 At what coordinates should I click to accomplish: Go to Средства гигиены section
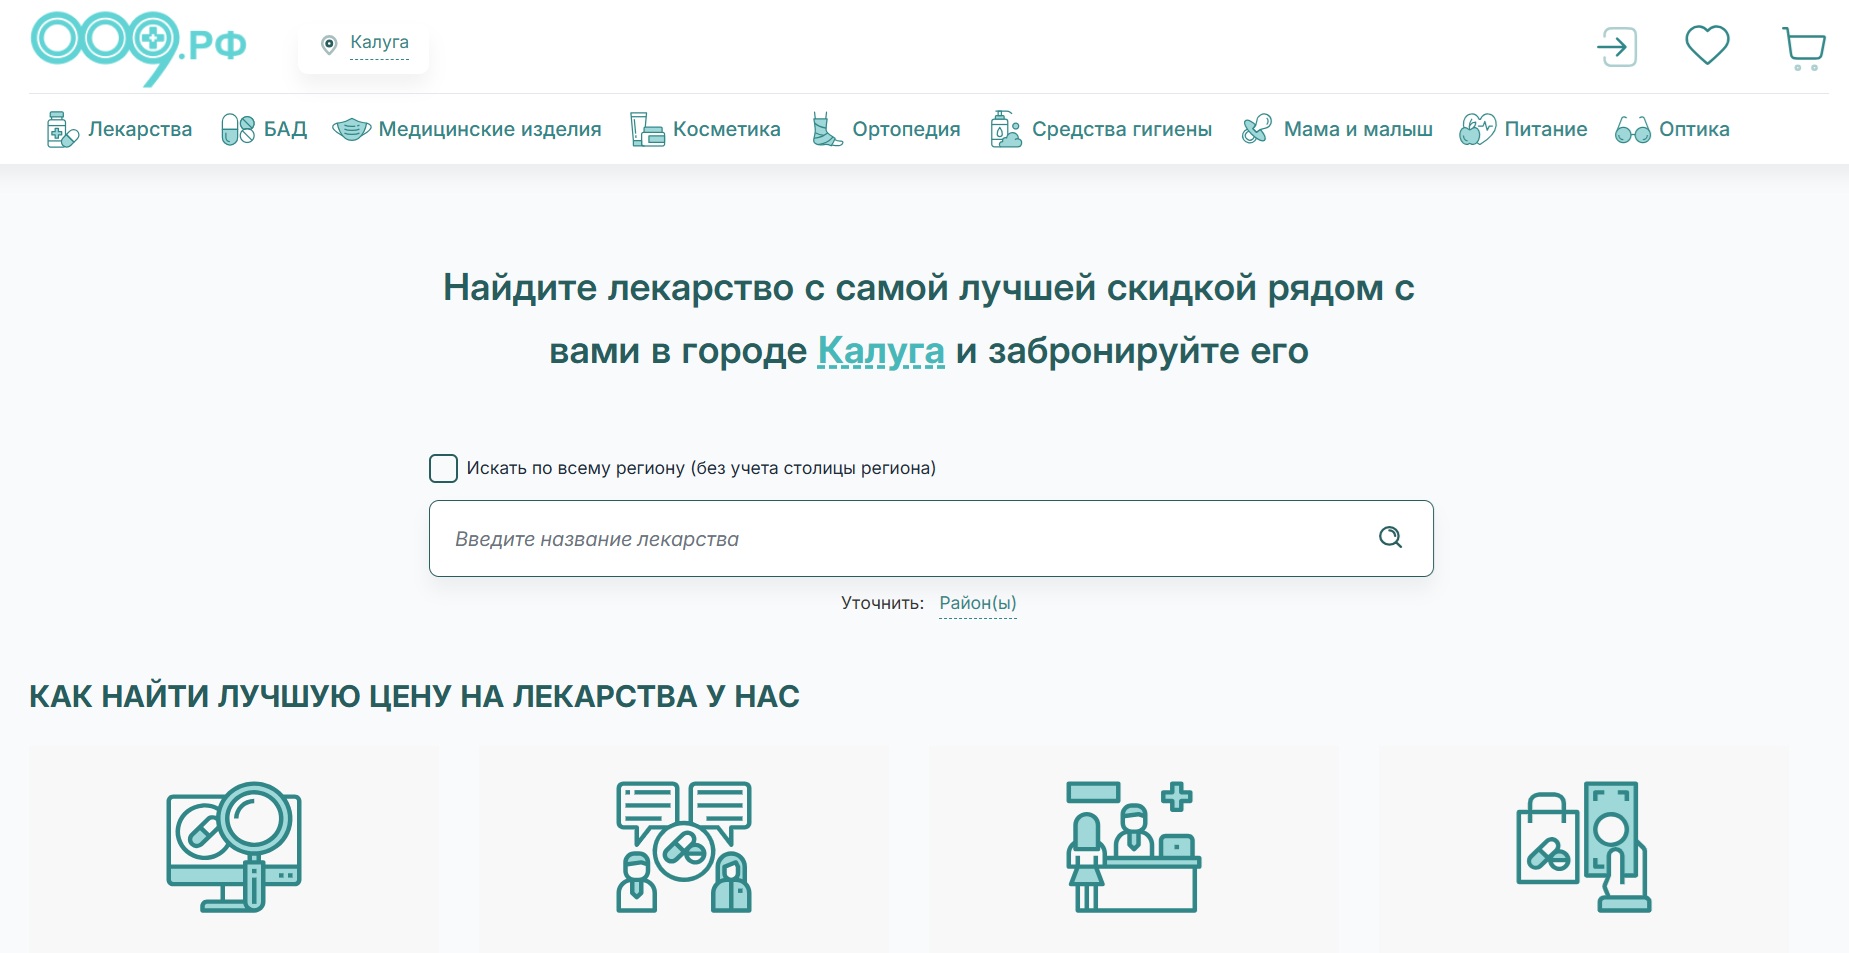(x=1121, y=130)
